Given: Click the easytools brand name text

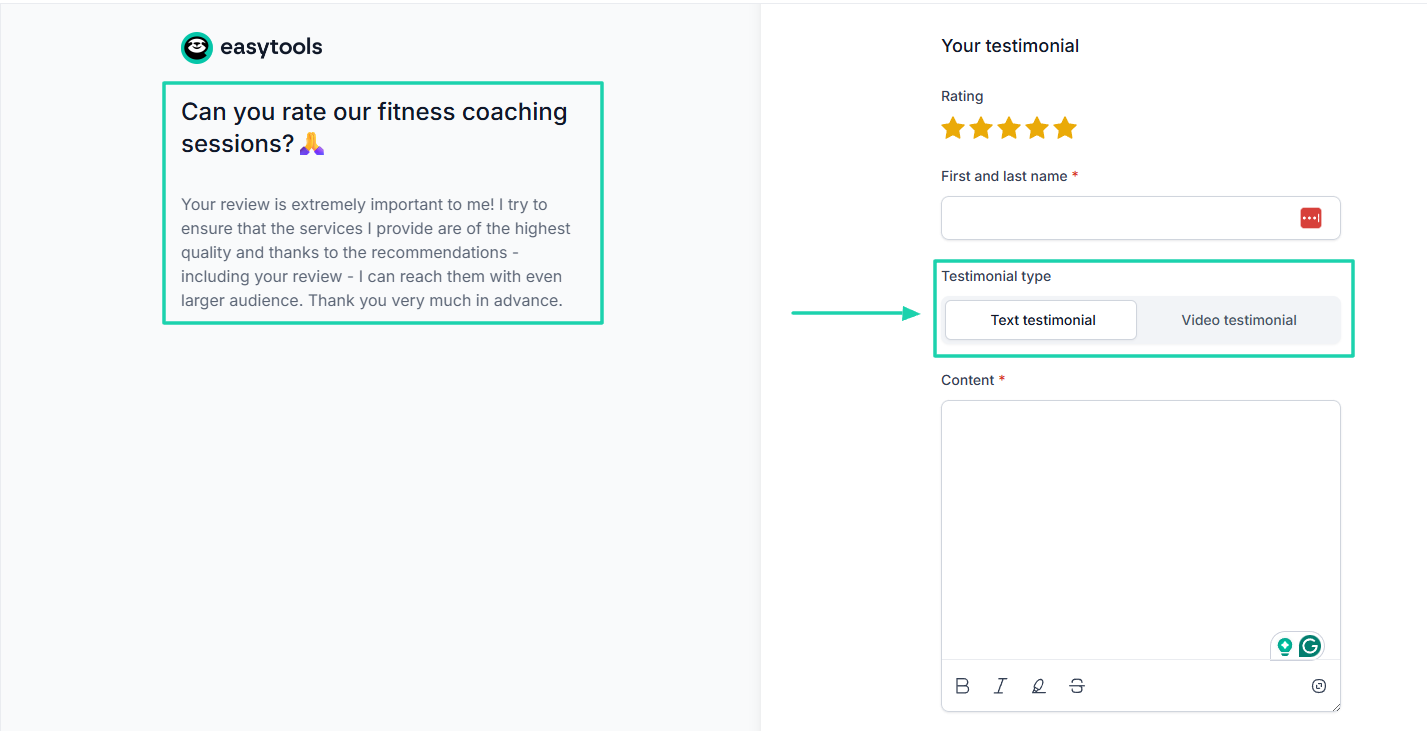Looking at the screenshot, I should click(271, 47).
